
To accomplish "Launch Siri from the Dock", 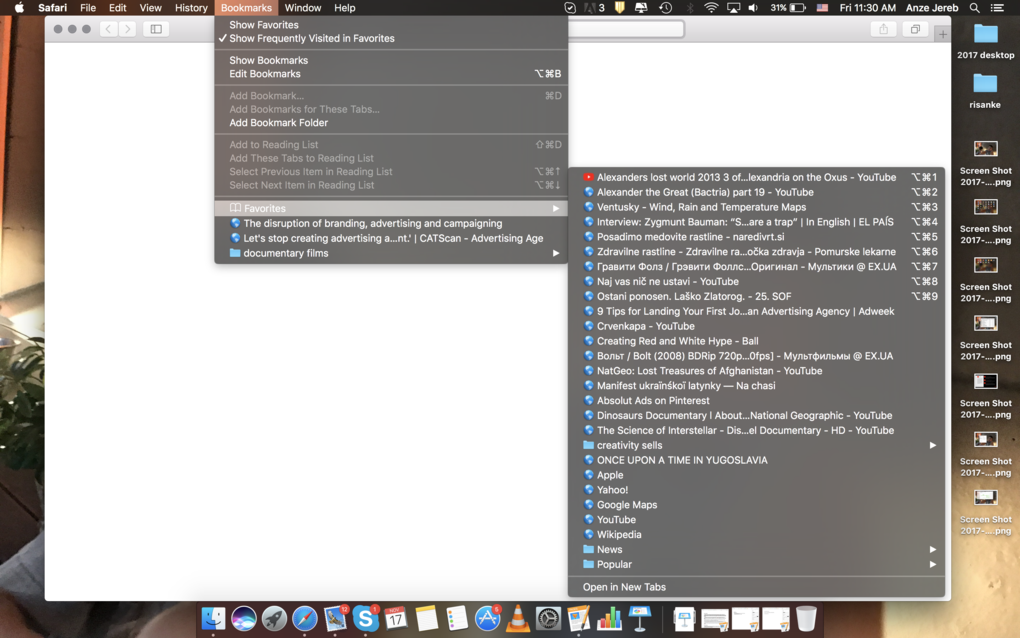I will (244, 618).
